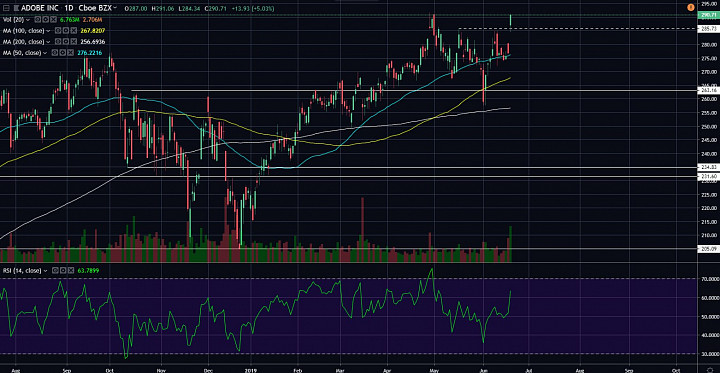Click the orange volume average 2.706M
This screenshot has height=373, width=720.
[92, 20]
